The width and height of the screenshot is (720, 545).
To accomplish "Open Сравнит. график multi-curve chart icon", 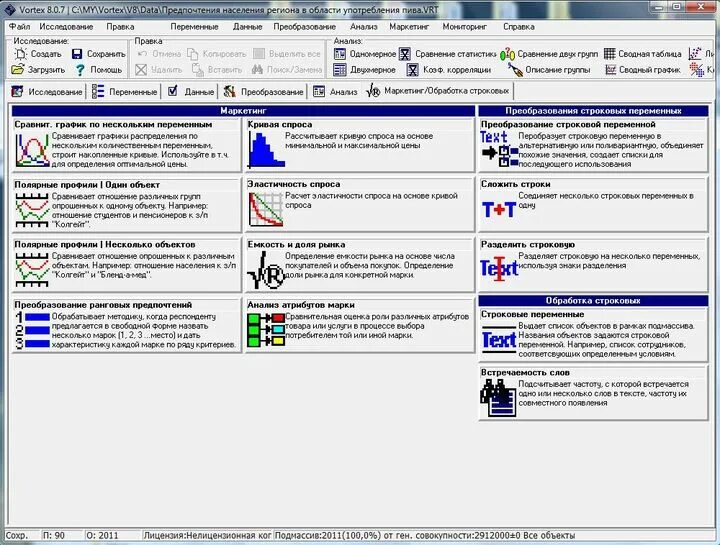I will click(x=32, y=150).
